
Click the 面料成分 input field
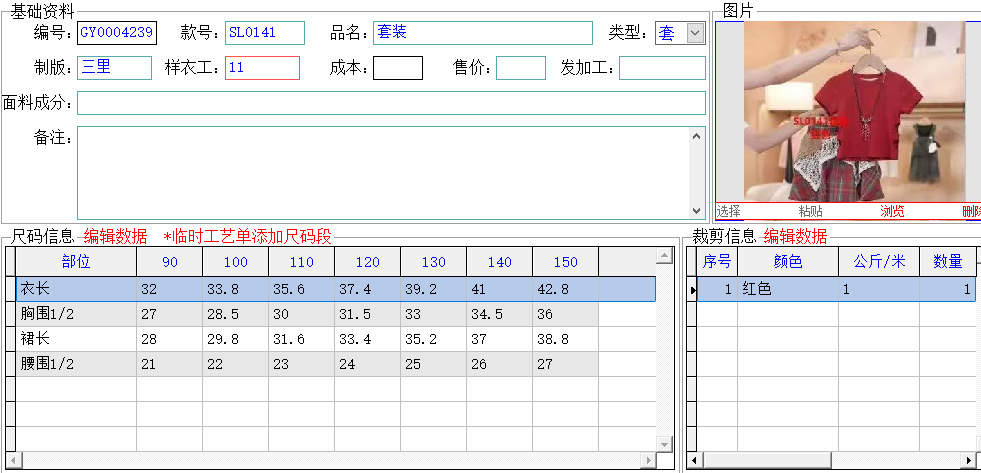tap(391, 103)
